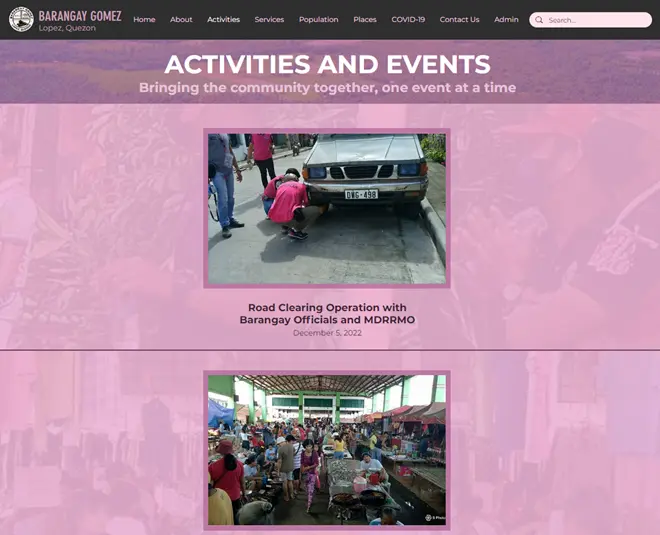Go to the About page
This screenshot has height=535, width=660.
click(x=181, y=20)
